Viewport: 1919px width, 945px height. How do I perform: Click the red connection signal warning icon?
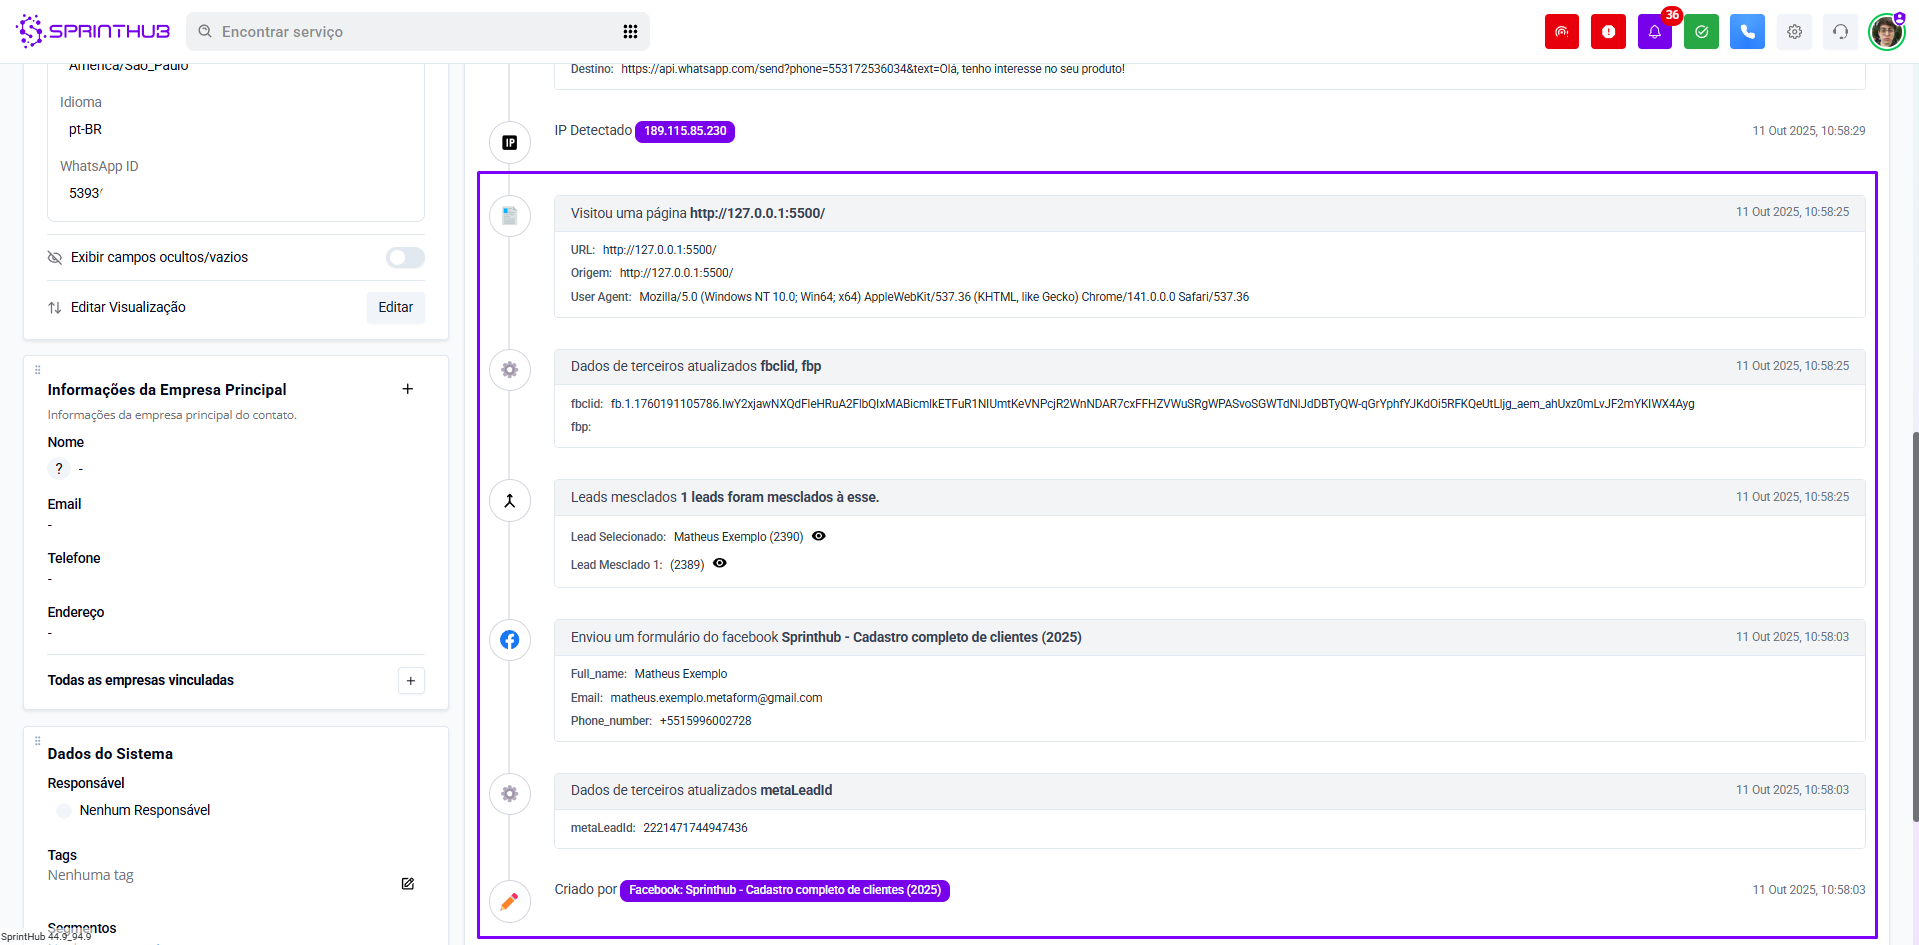coord(1561,32)
